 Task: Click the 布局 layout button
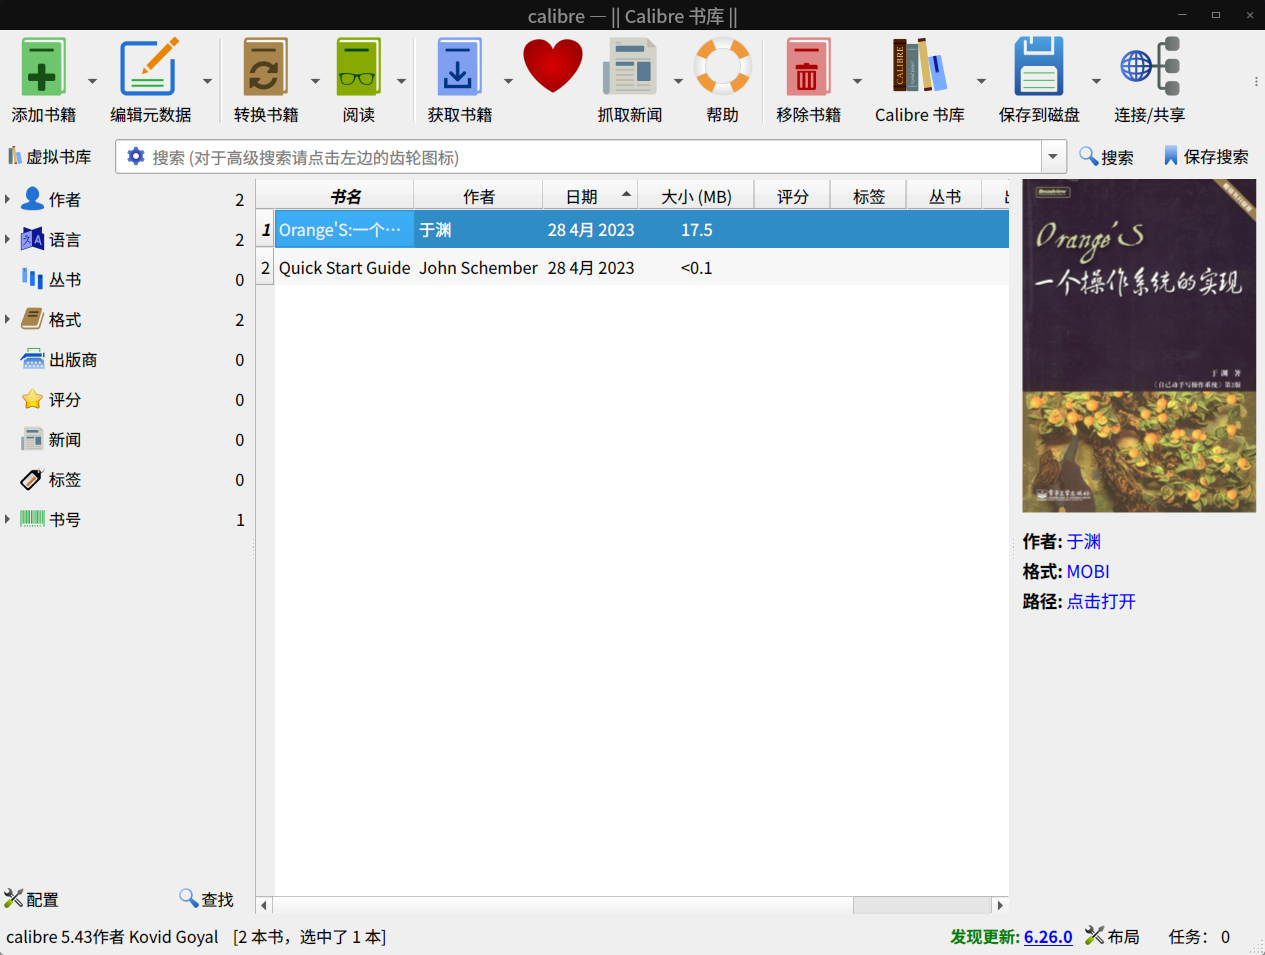tap(1113, 936)
